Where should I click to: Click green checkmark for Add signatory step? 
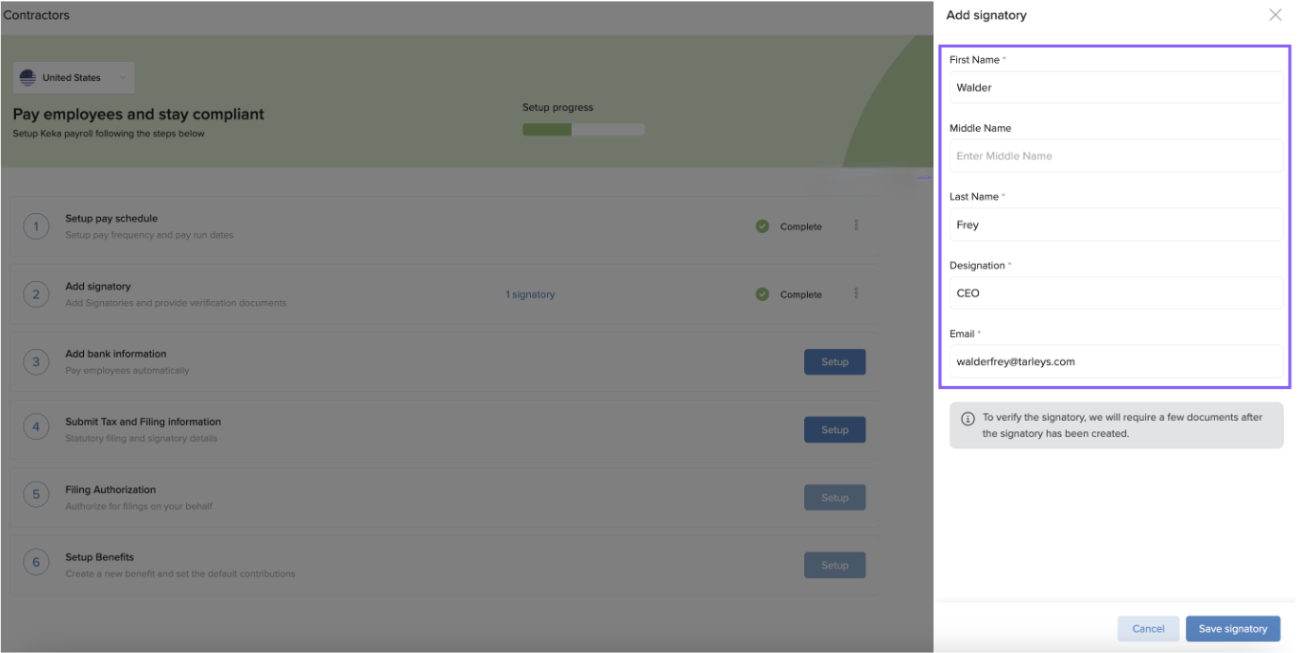pyautogui.click(x=763, y=295)
